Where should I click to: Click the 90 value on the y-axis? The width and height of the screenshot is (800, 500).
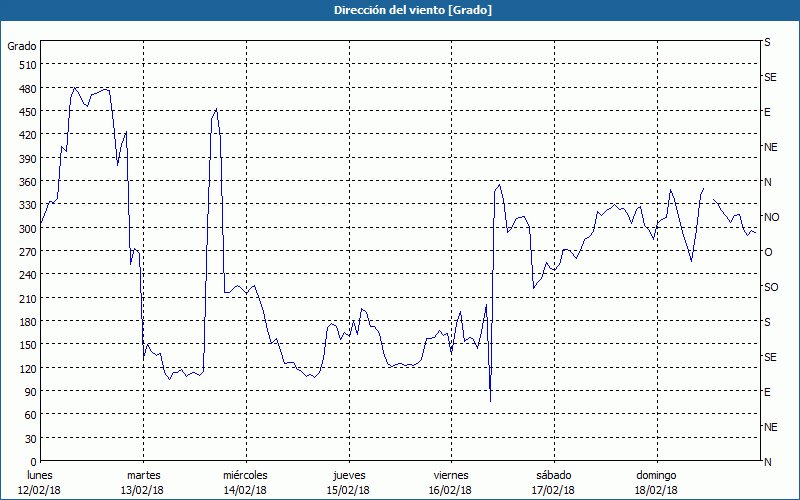tap(29, 392)
